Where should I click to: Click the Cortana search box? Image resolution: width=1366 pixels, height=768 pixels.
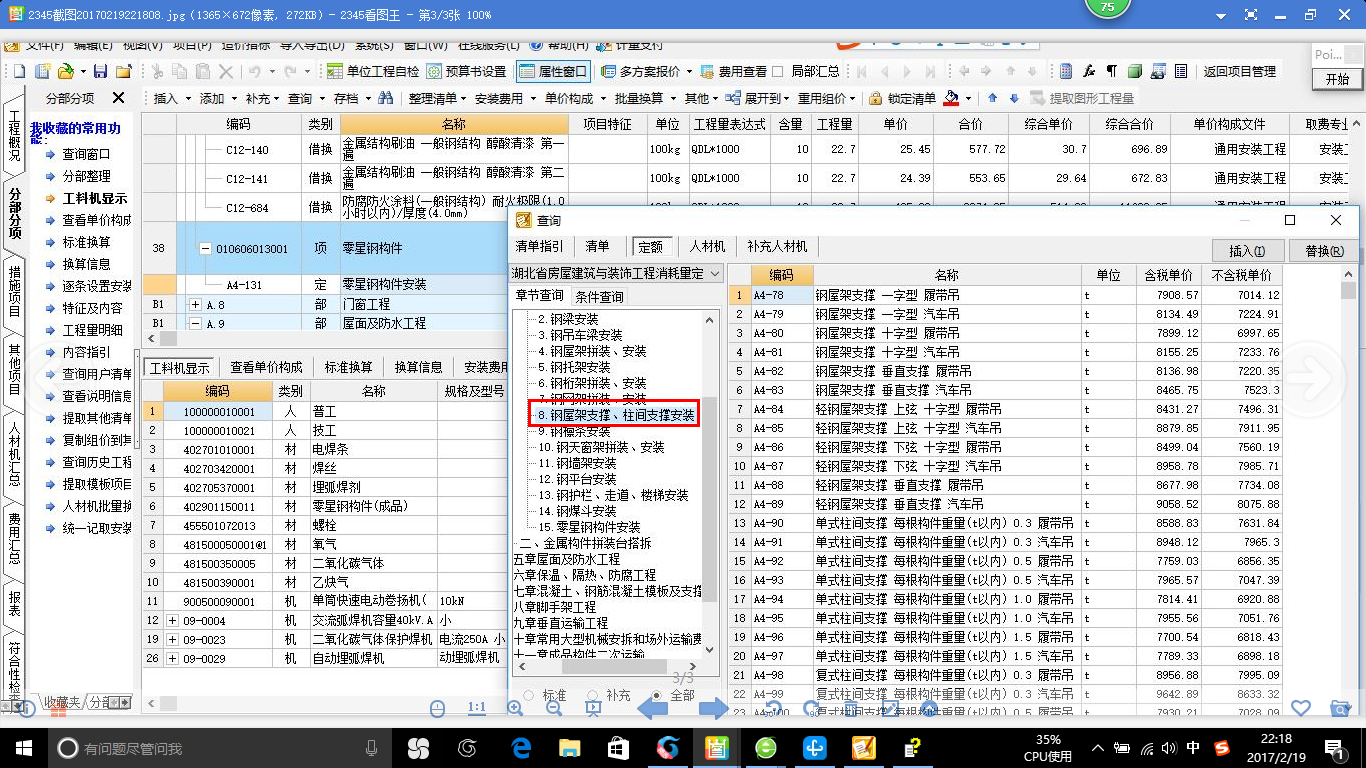tap(220, 747)
